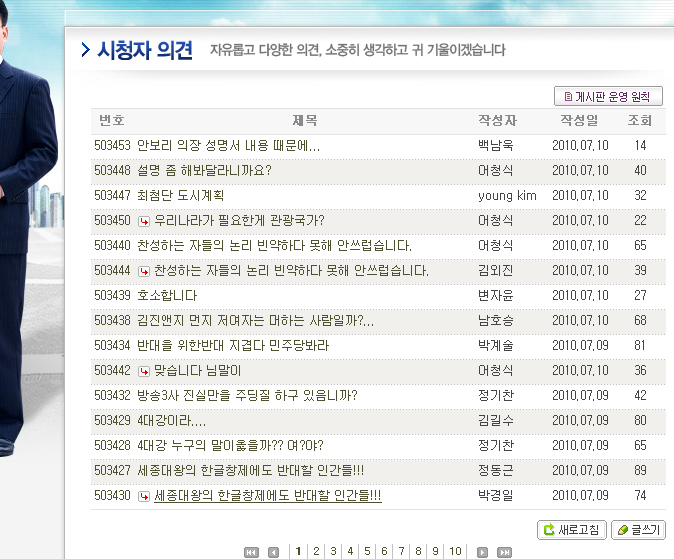This screenshot has height=559, width=674.
Task: Open post '설명 좀 해봐달라니까요?'
Action: point(204,171)
